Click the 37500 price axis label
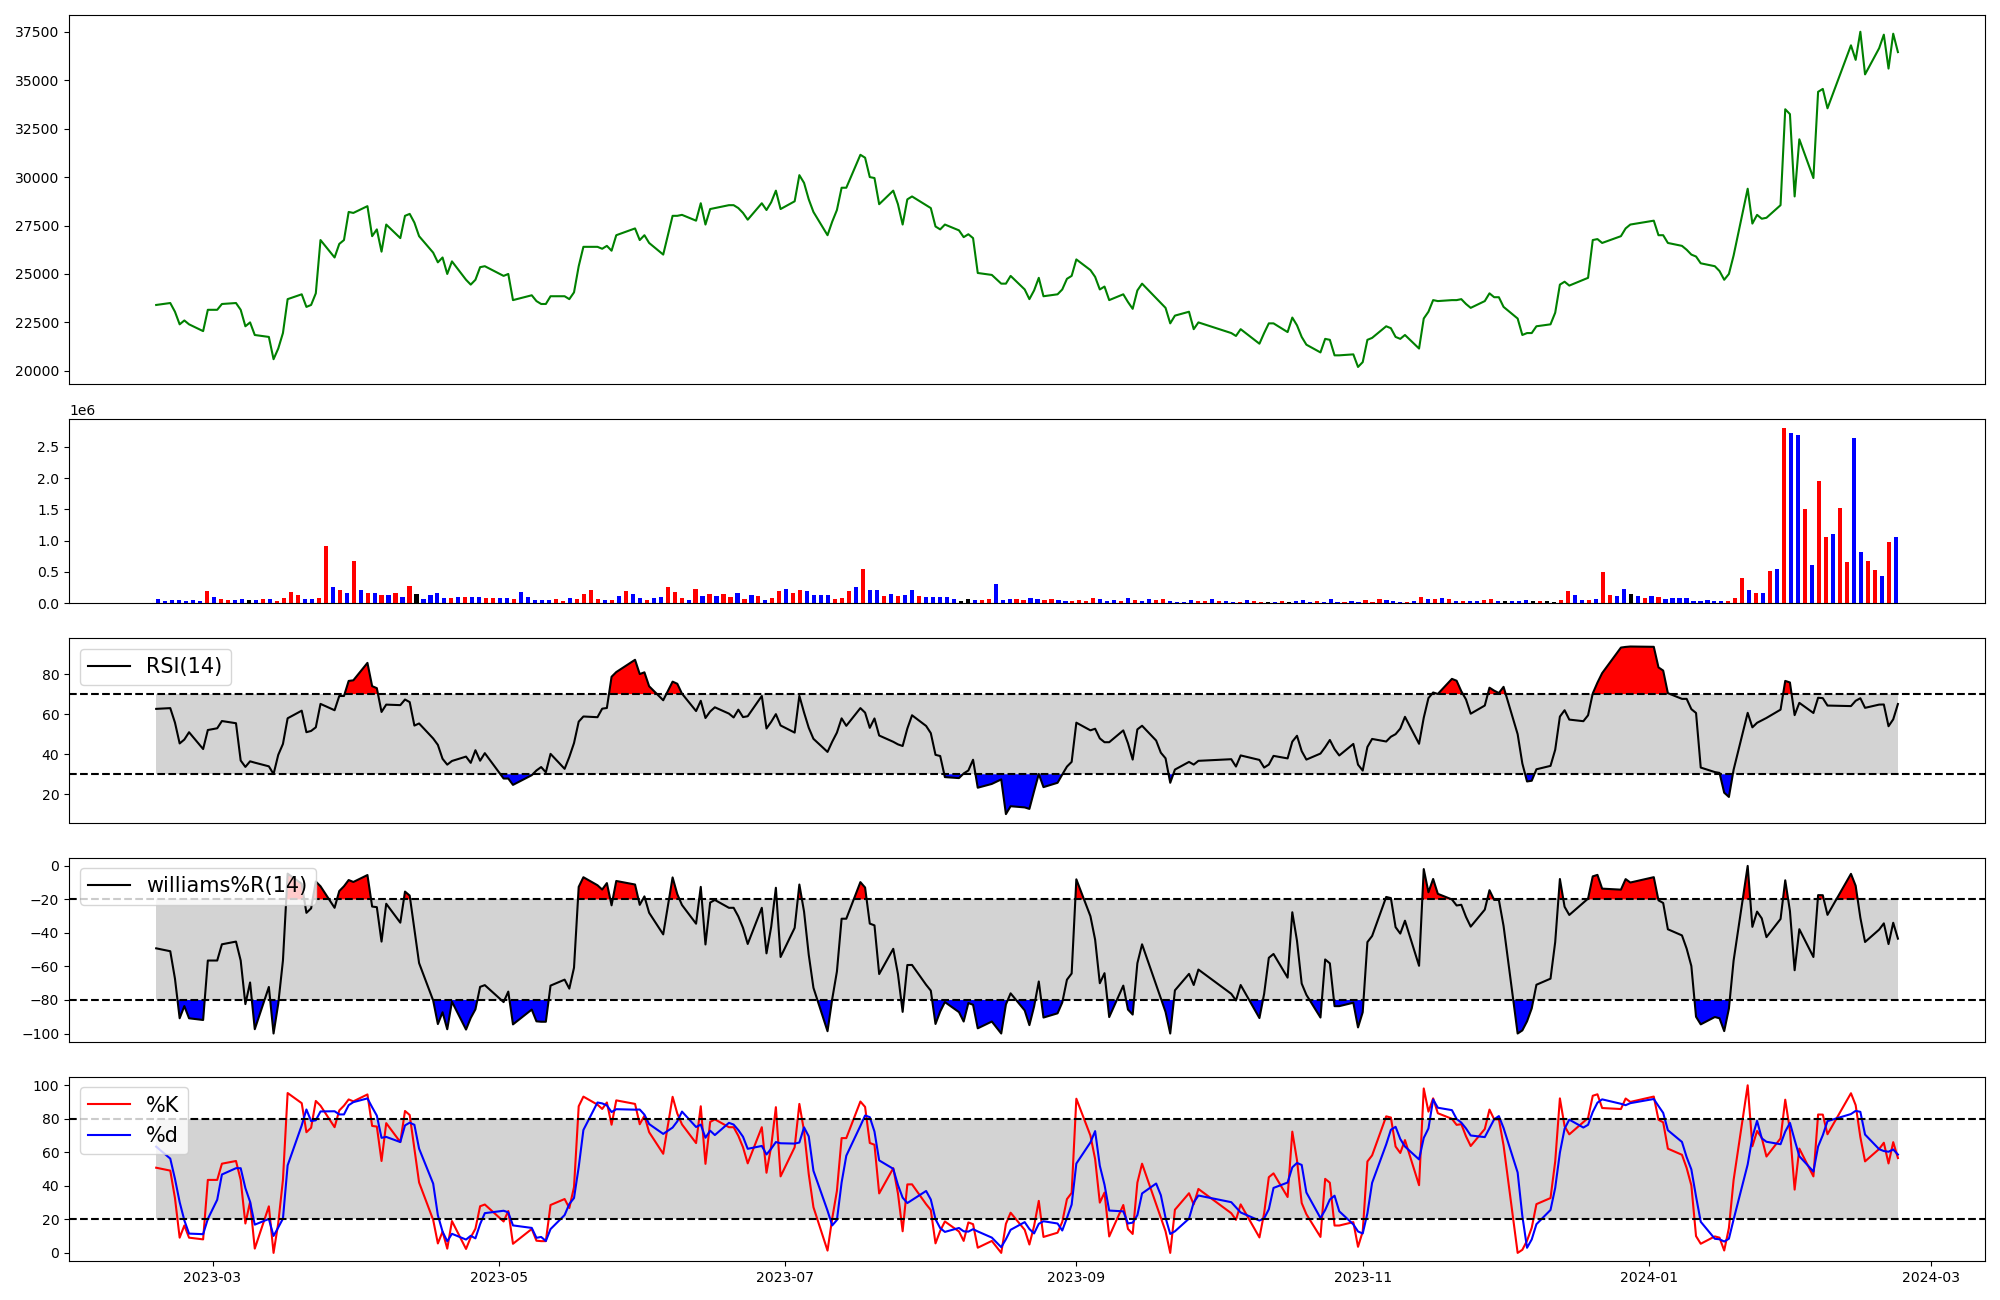 coord(36,32)
